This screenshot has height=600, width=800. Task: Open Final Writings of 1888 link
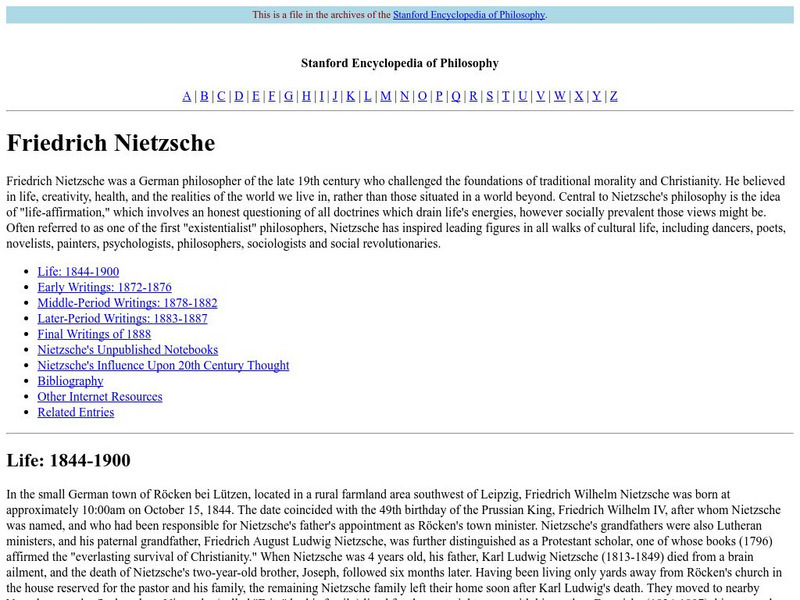(94, 334)
